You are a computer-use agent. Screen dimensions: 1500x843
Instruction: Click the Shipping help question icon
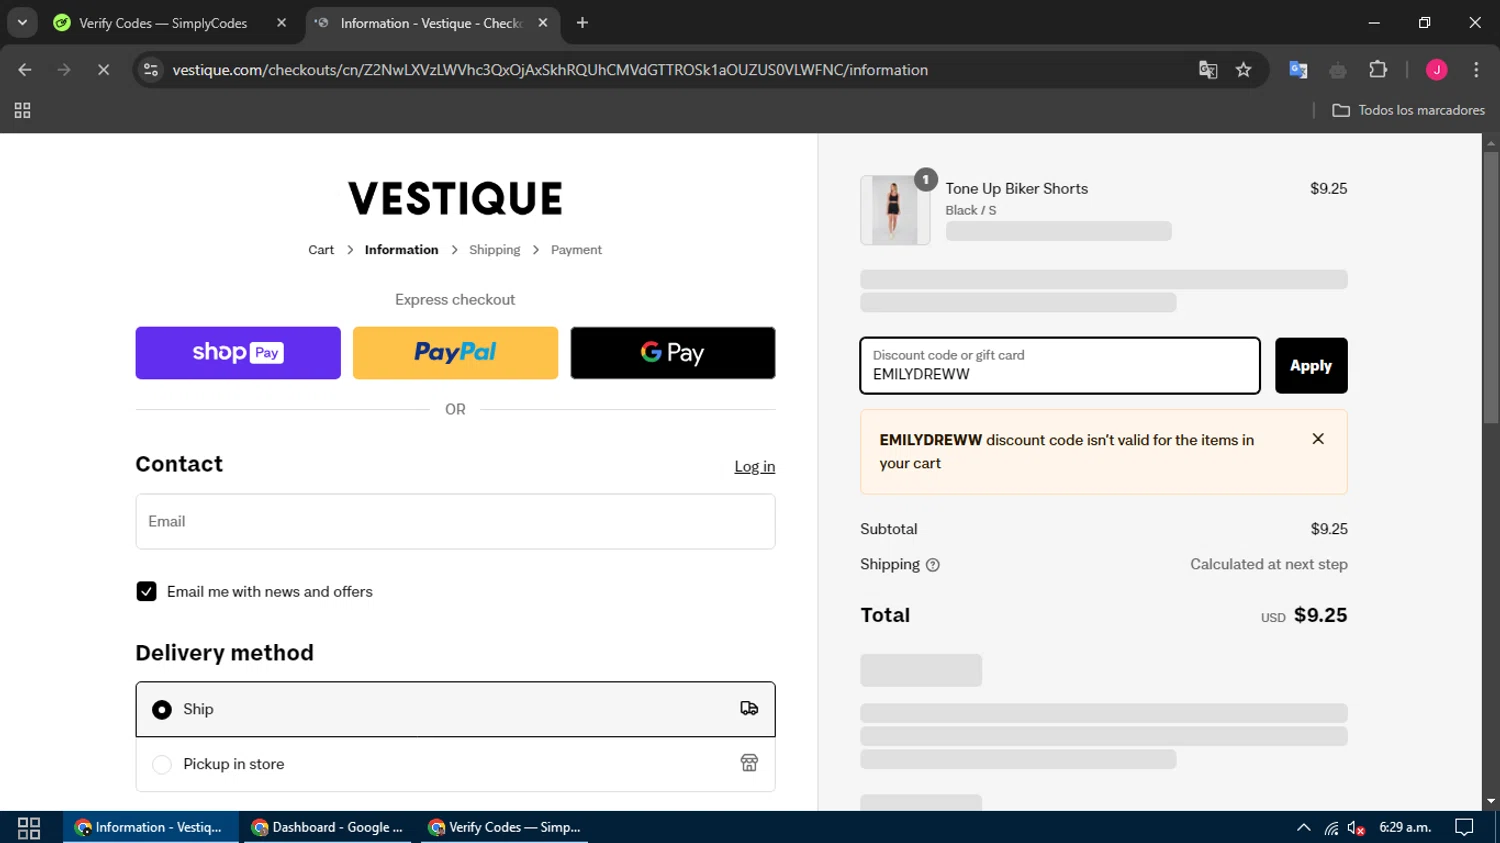click(x=933, y=565)
